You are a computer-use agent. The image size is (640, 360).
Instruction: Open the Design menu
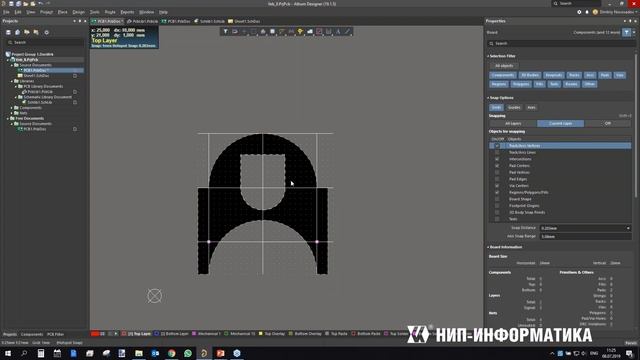[x=78, y=12]
